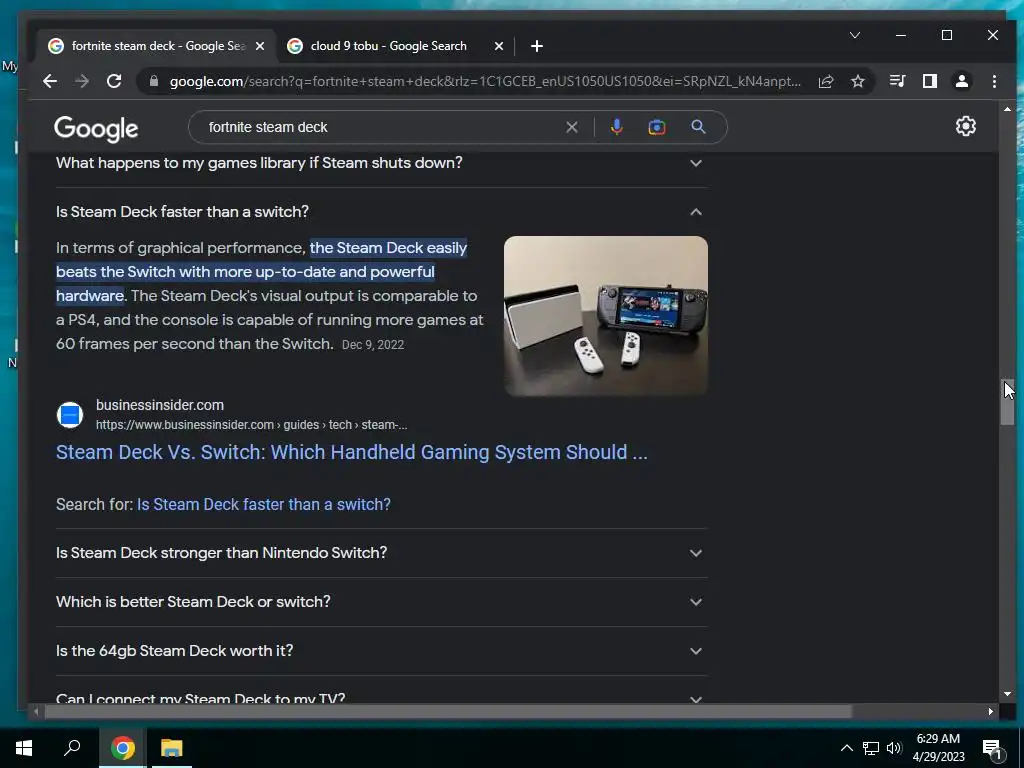Open the notification center icon
The width and height of the screenshot is (1024, 768).
tap(993, 749)
